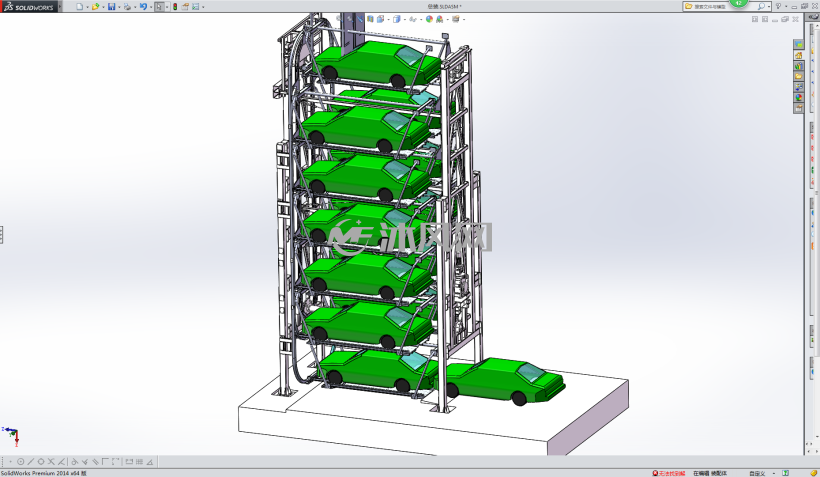Click the Zoom to Area view icon
This screenshot has height=477, width=820.
click(349, 19)
